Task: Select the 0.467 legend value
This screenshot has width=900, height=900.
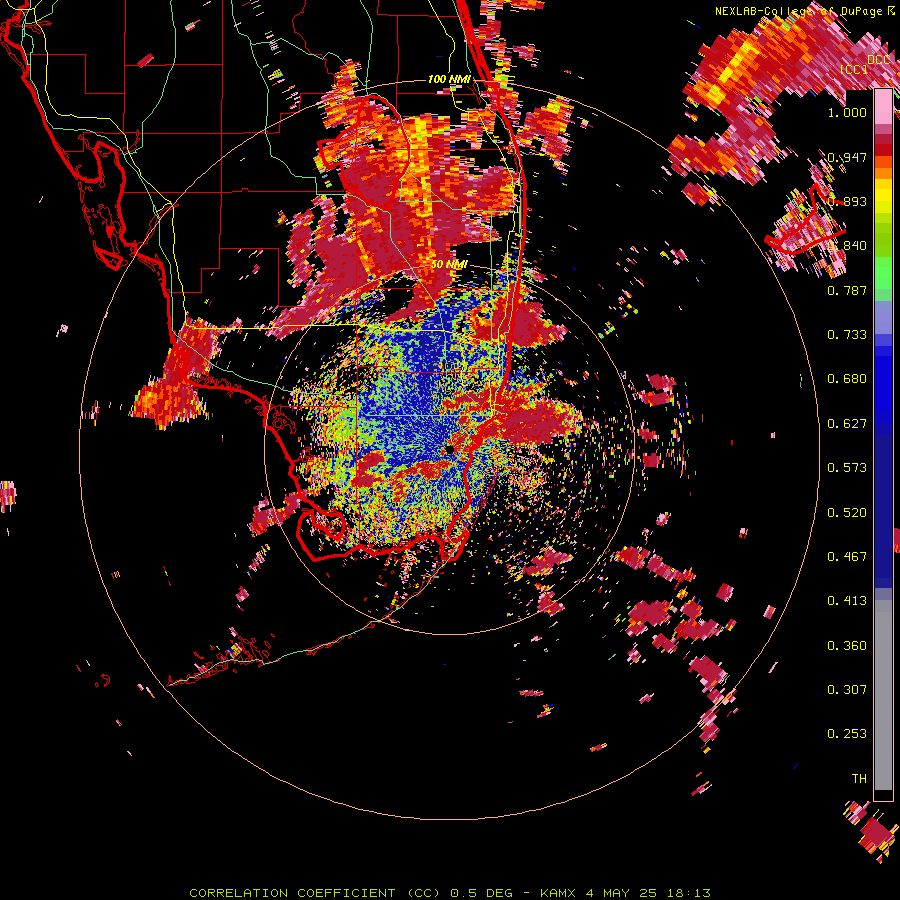Action: pos(847,557)
